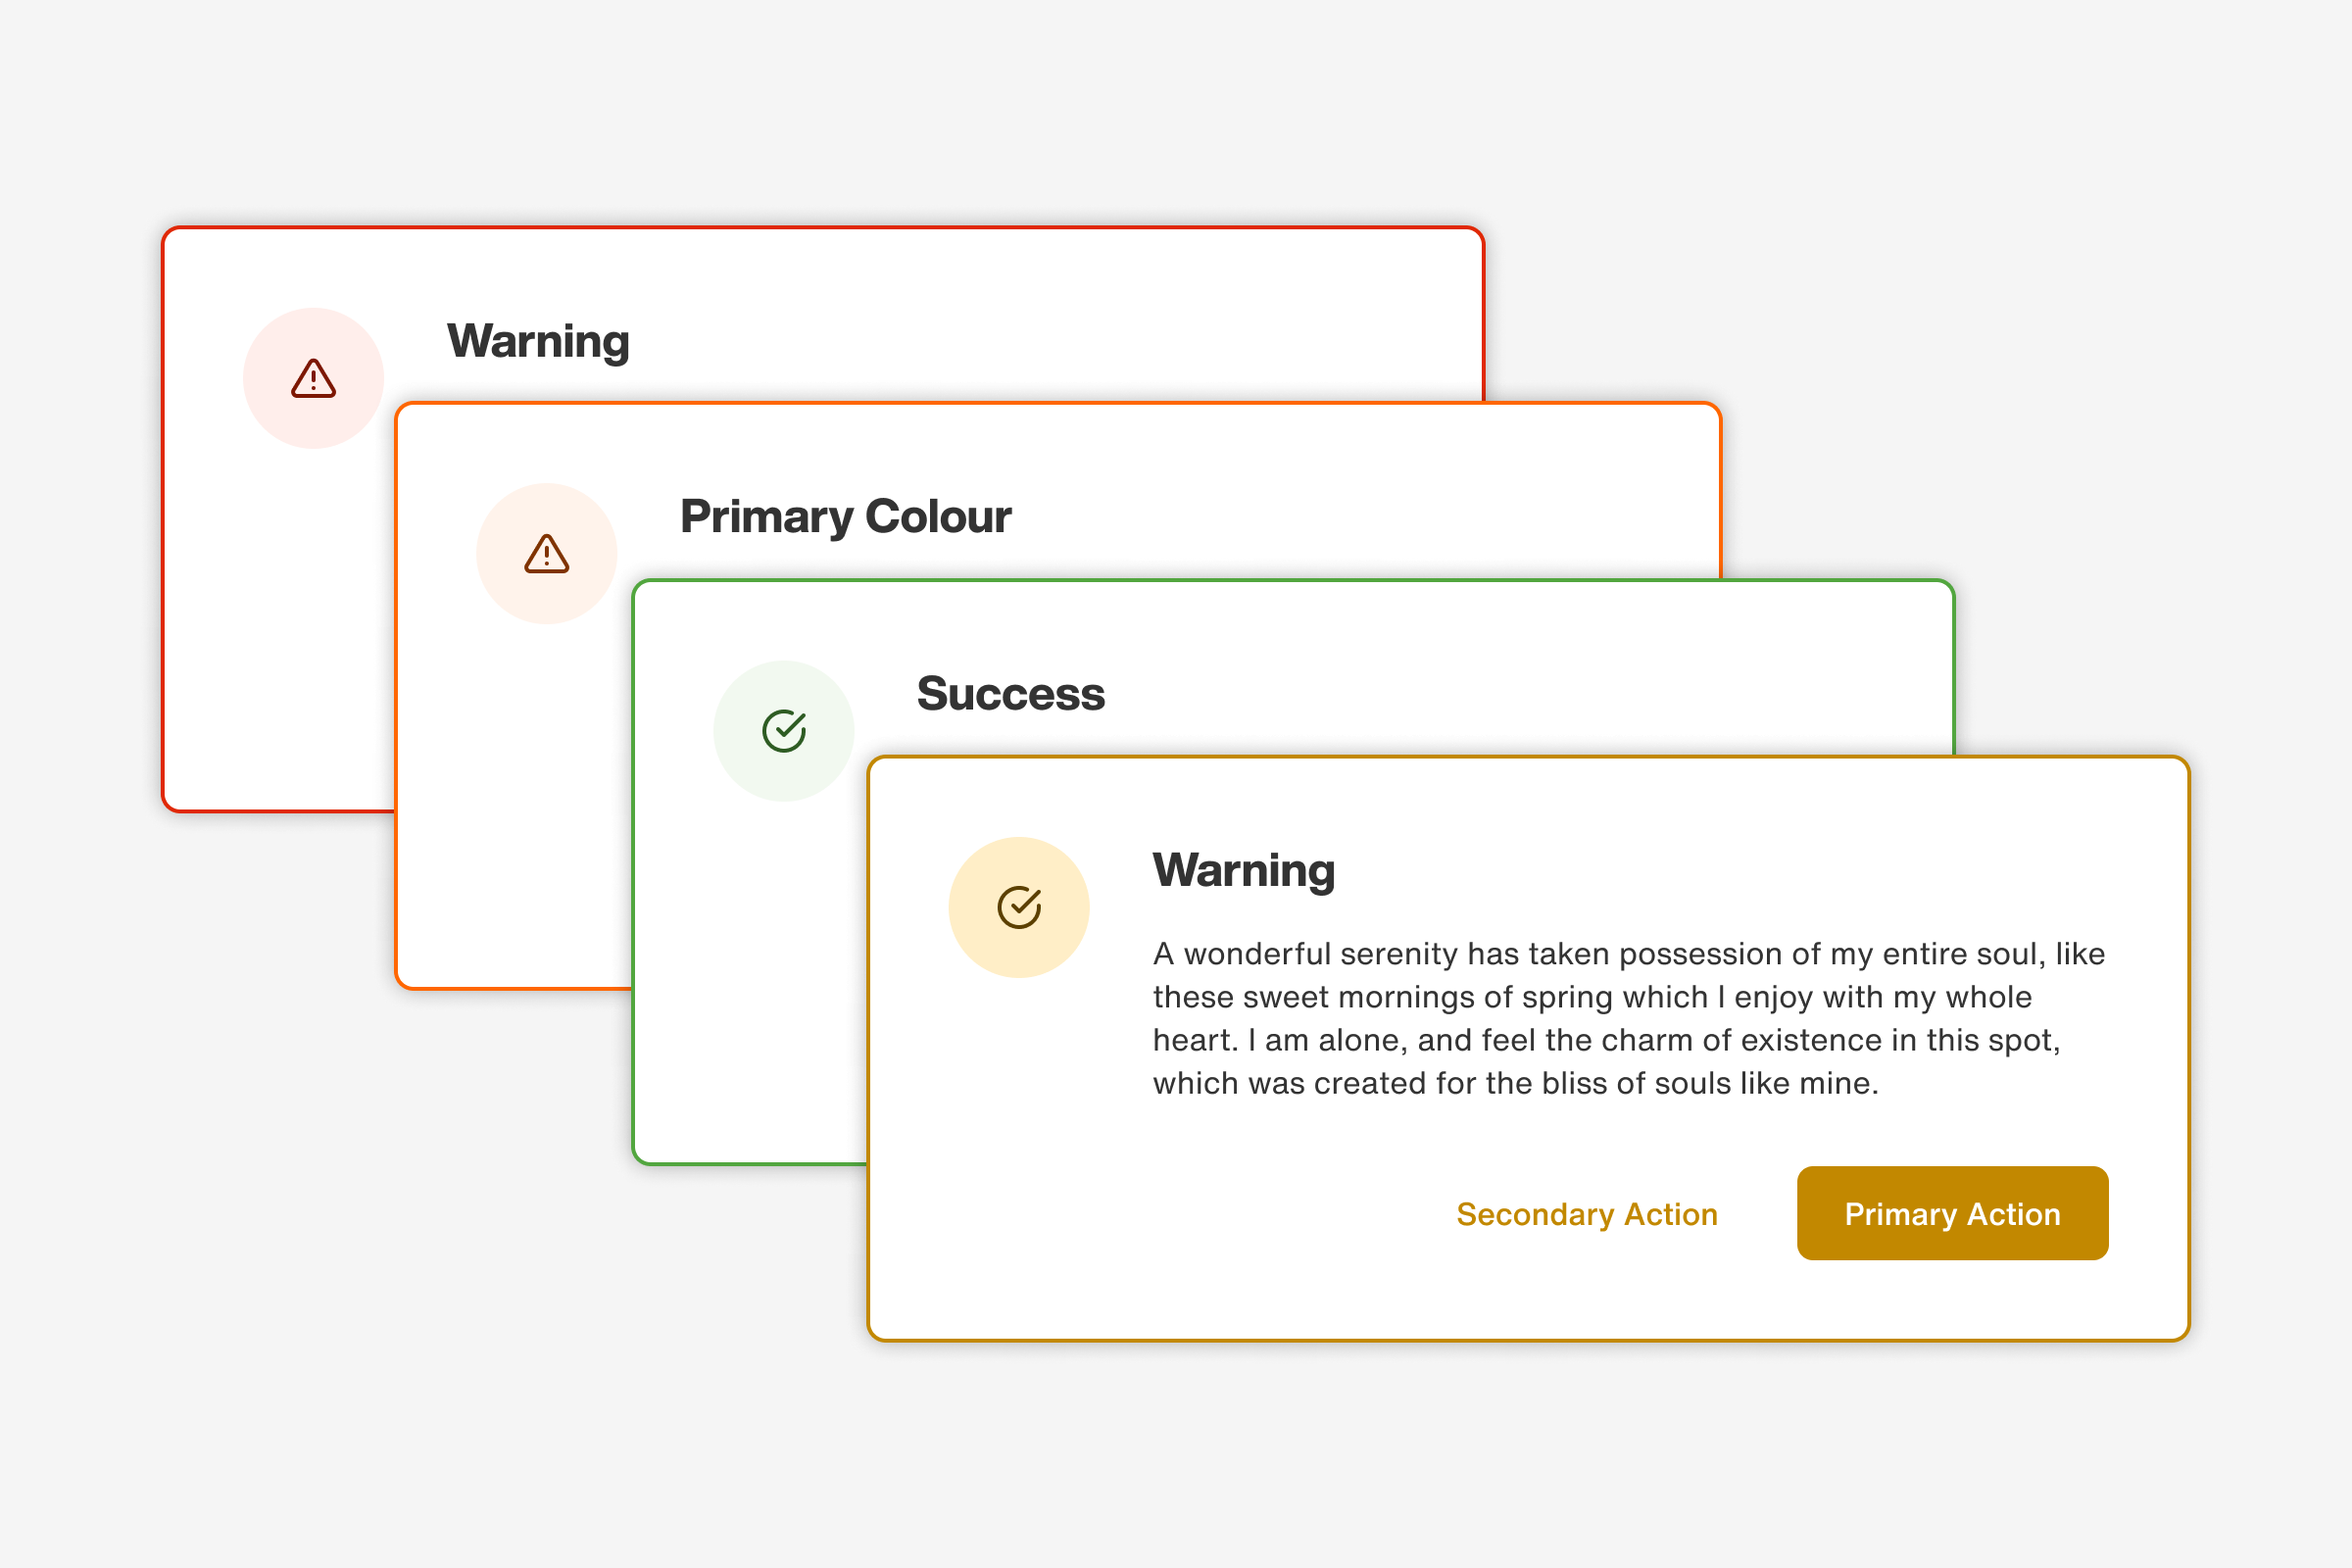Screen dimensions: 2352x1568
Task: Select the Warning heading on the red card
Action: 538,341
